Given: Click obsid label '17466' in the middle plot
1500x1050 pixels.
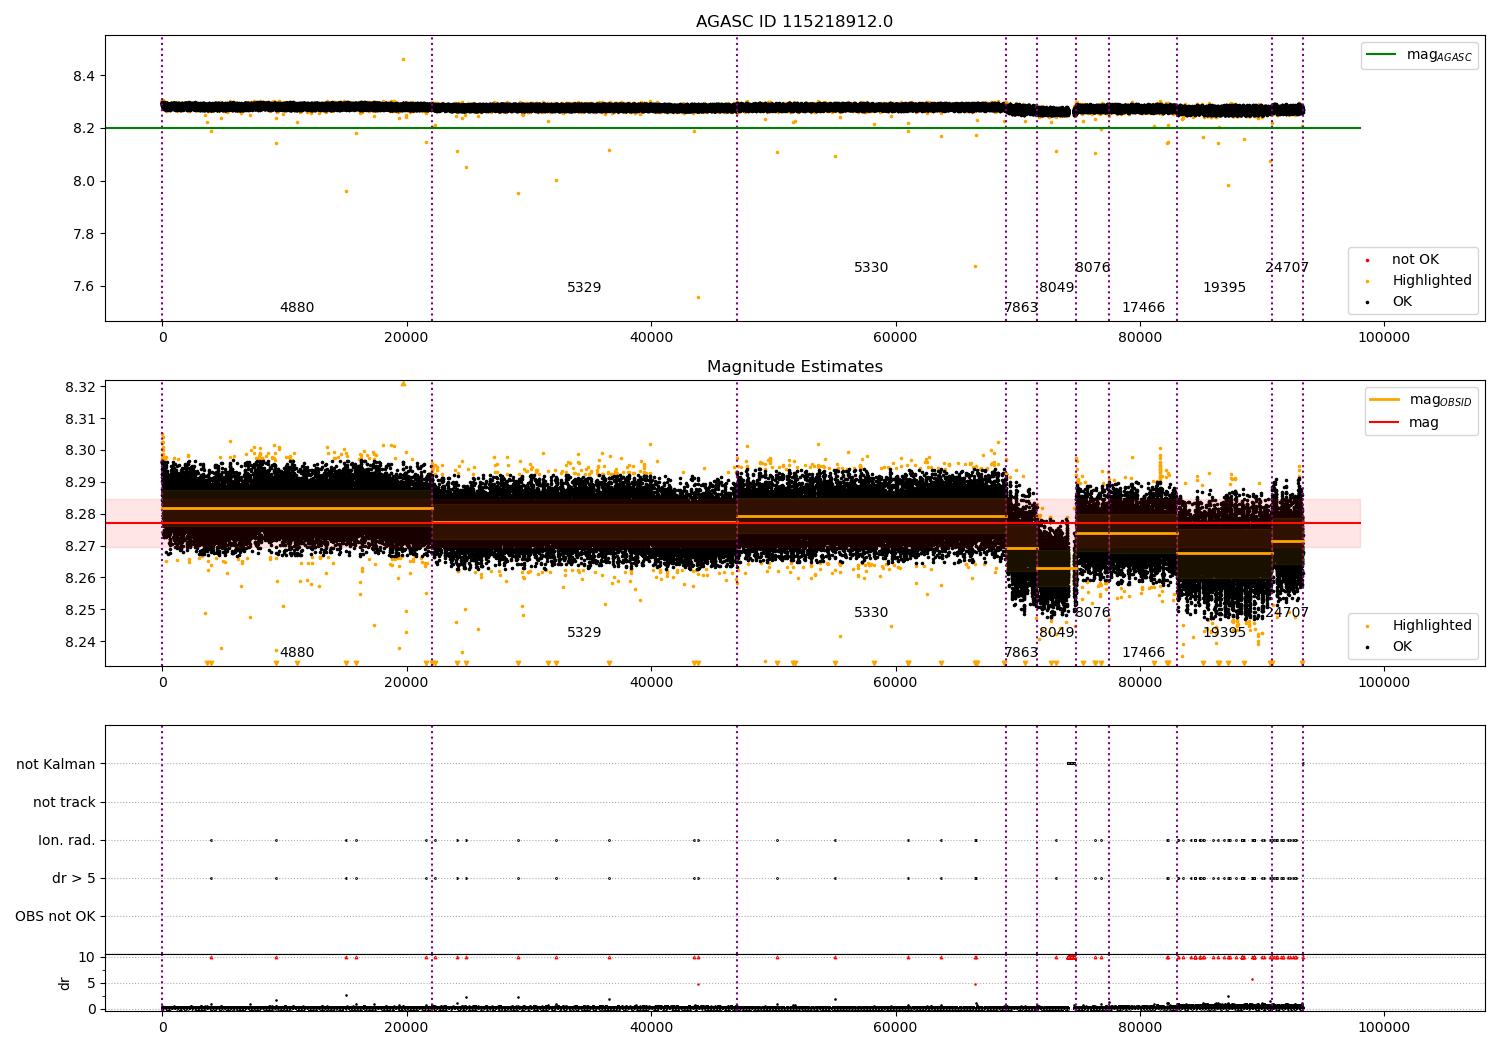Looking at the screenshot, I should click(x=1143, y=653).
